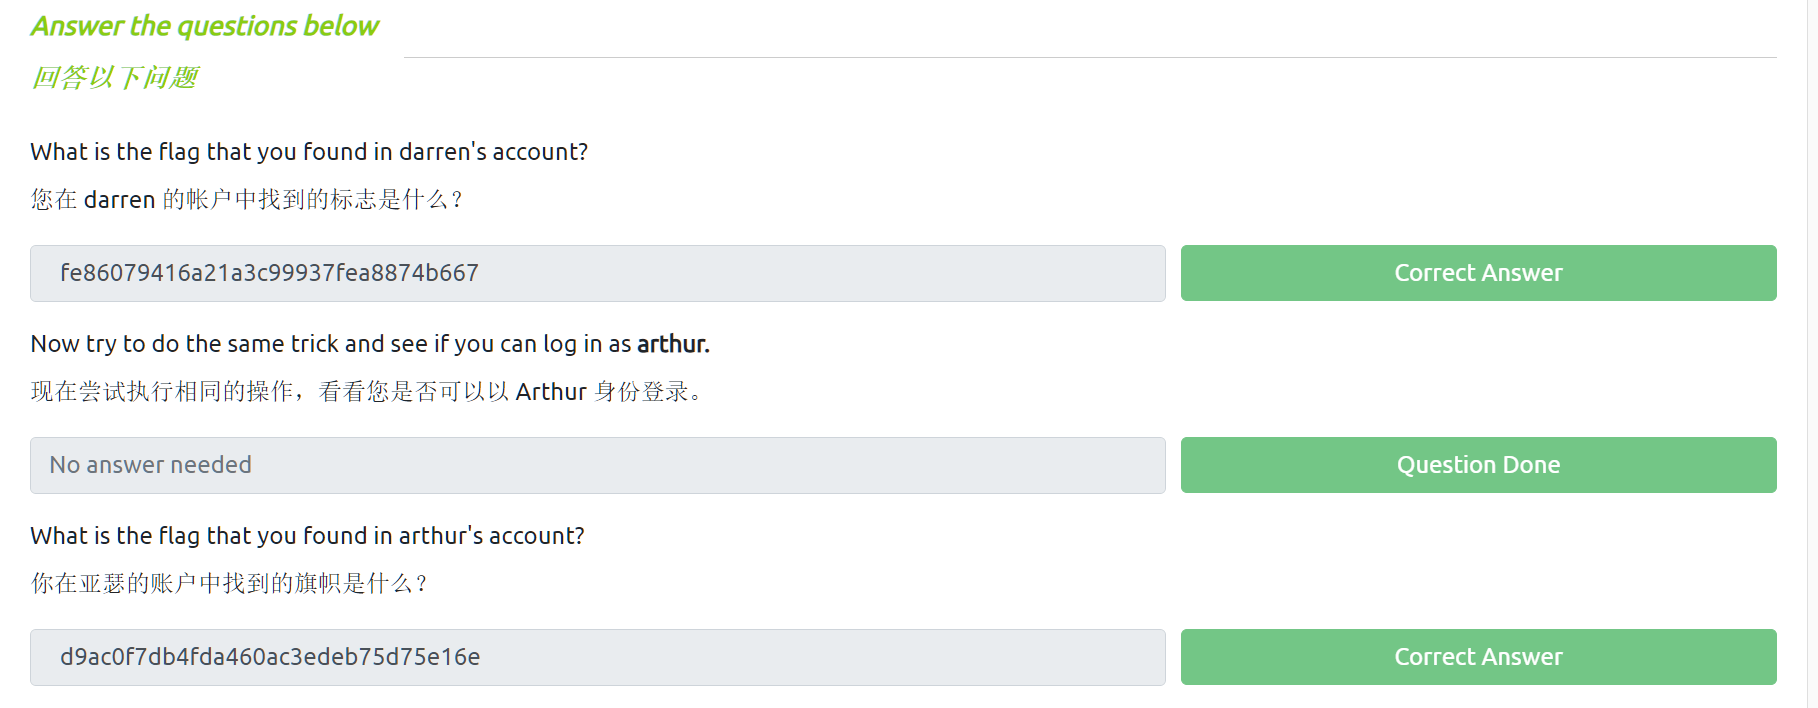Image resolution: width=1818 pixels, height=708 pixels.
Task: Click the horizontal divider line beside the heading
Action: (x=1090, y=58)
